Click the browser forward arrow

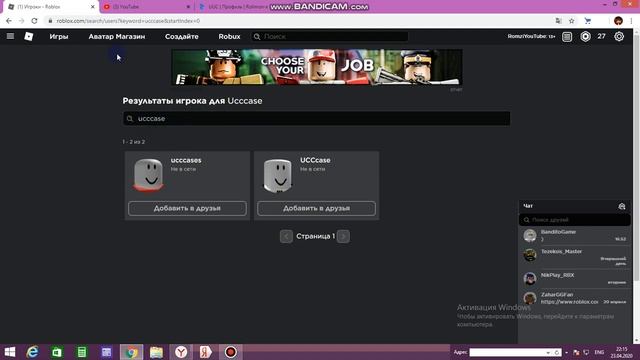(x=22, y=21)
